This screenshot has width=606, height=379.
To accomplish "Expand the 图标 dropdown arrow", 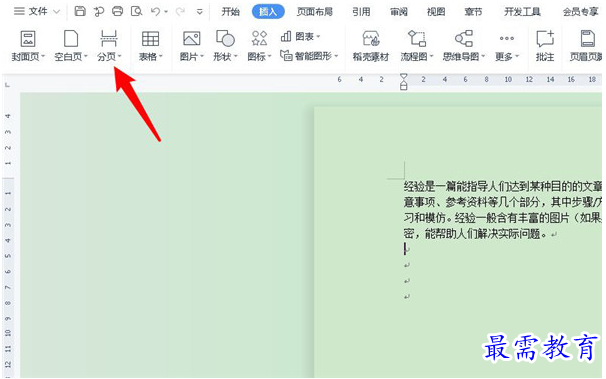I will tap(270, 56).
